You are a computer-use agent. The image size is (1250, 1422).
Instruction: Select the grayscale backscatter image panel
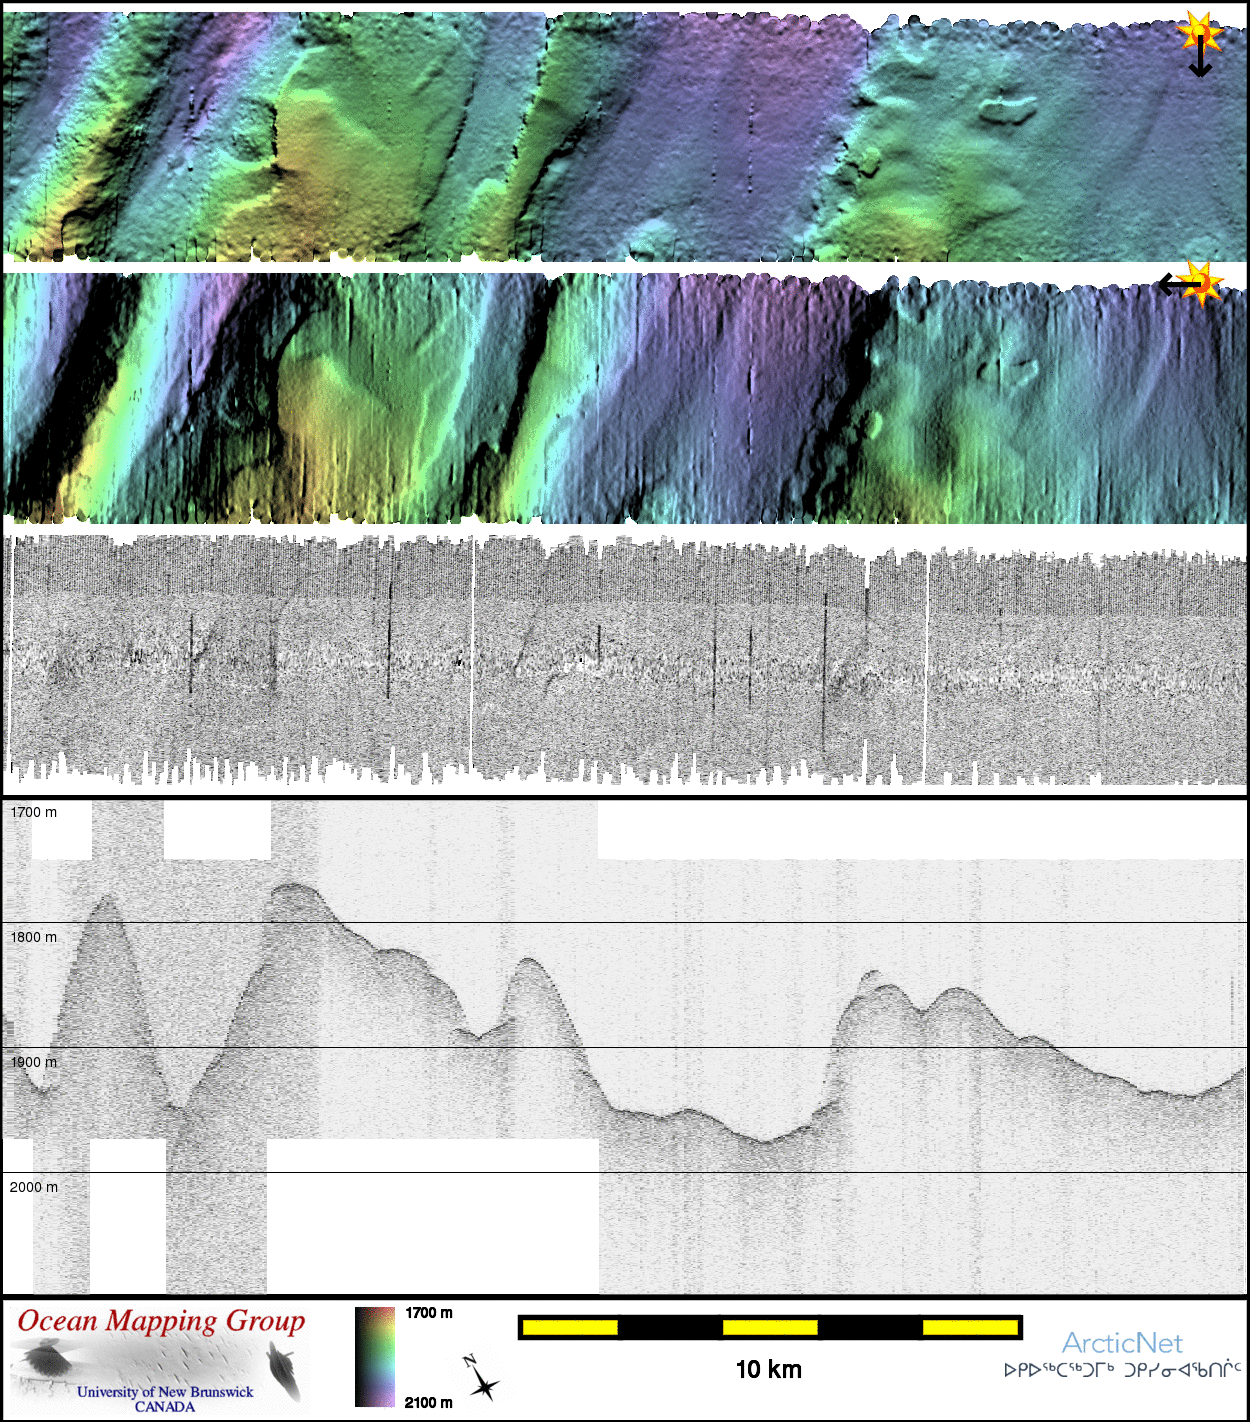(625, 660)
